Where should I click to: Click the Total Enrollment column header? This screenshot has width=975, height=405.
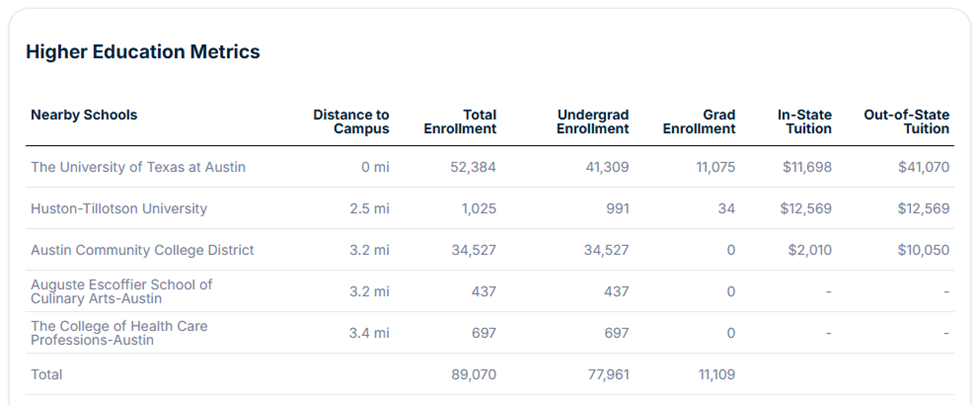(x=460, y=122)
